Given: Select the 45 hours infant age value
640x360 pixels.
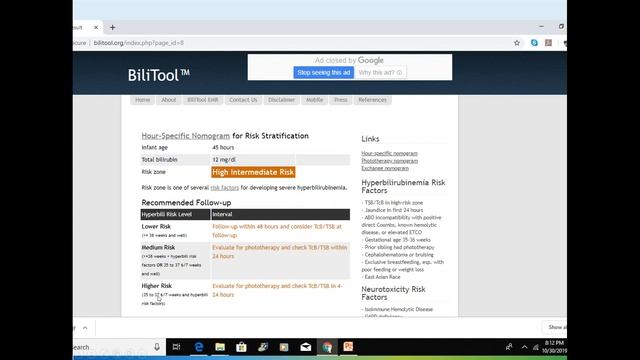Looking at the screenshot, I should point(223,147).
